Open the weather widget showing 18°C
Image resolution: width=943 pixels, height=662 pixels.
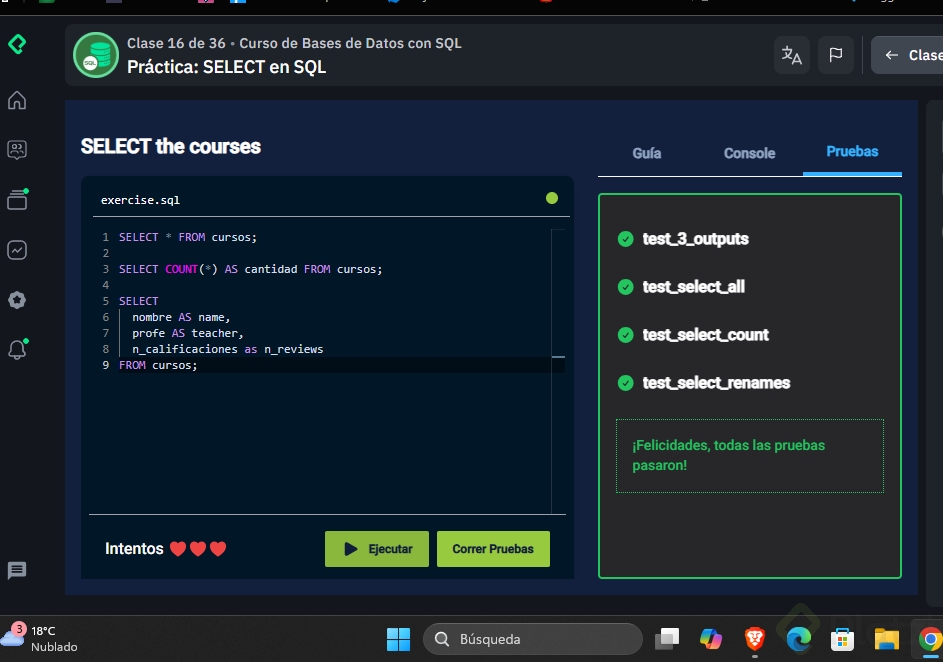[x=40, y=639]
